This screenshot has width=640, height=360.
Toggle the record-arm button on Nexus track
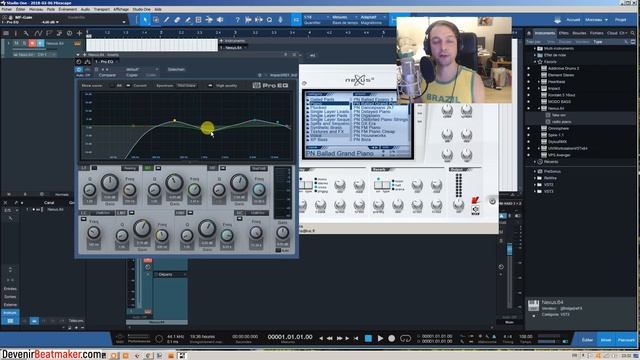[32, 43]
